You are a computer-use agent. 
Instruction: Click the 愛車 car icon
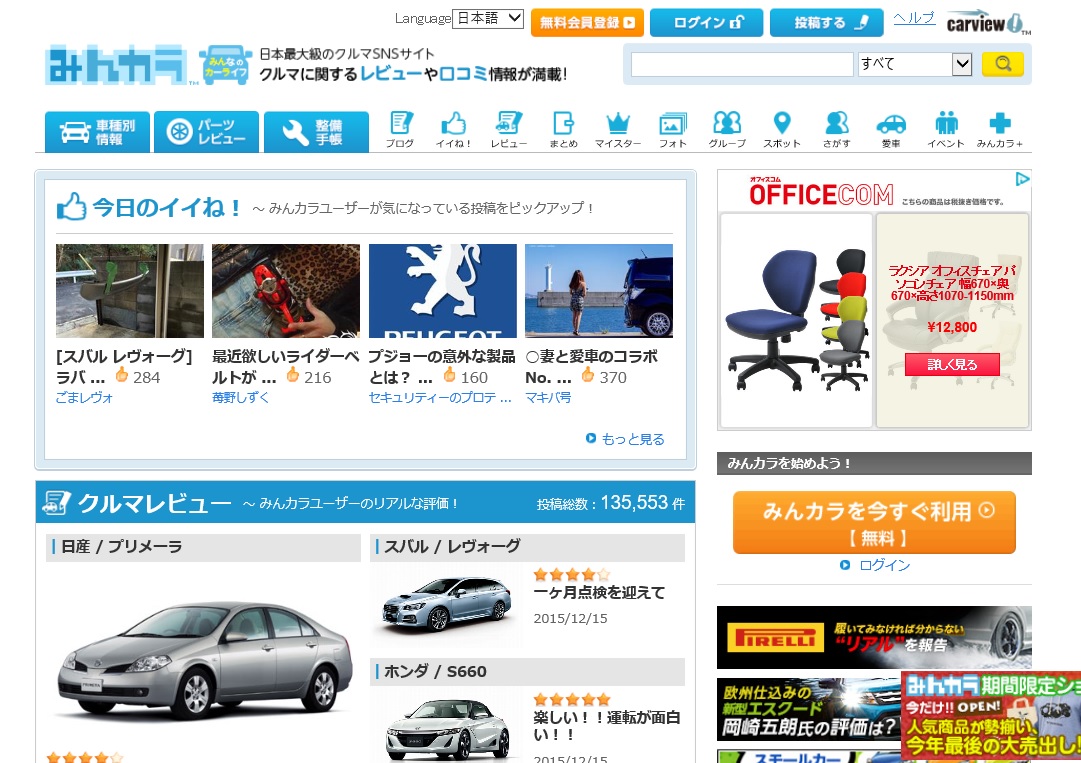point(891,129)
